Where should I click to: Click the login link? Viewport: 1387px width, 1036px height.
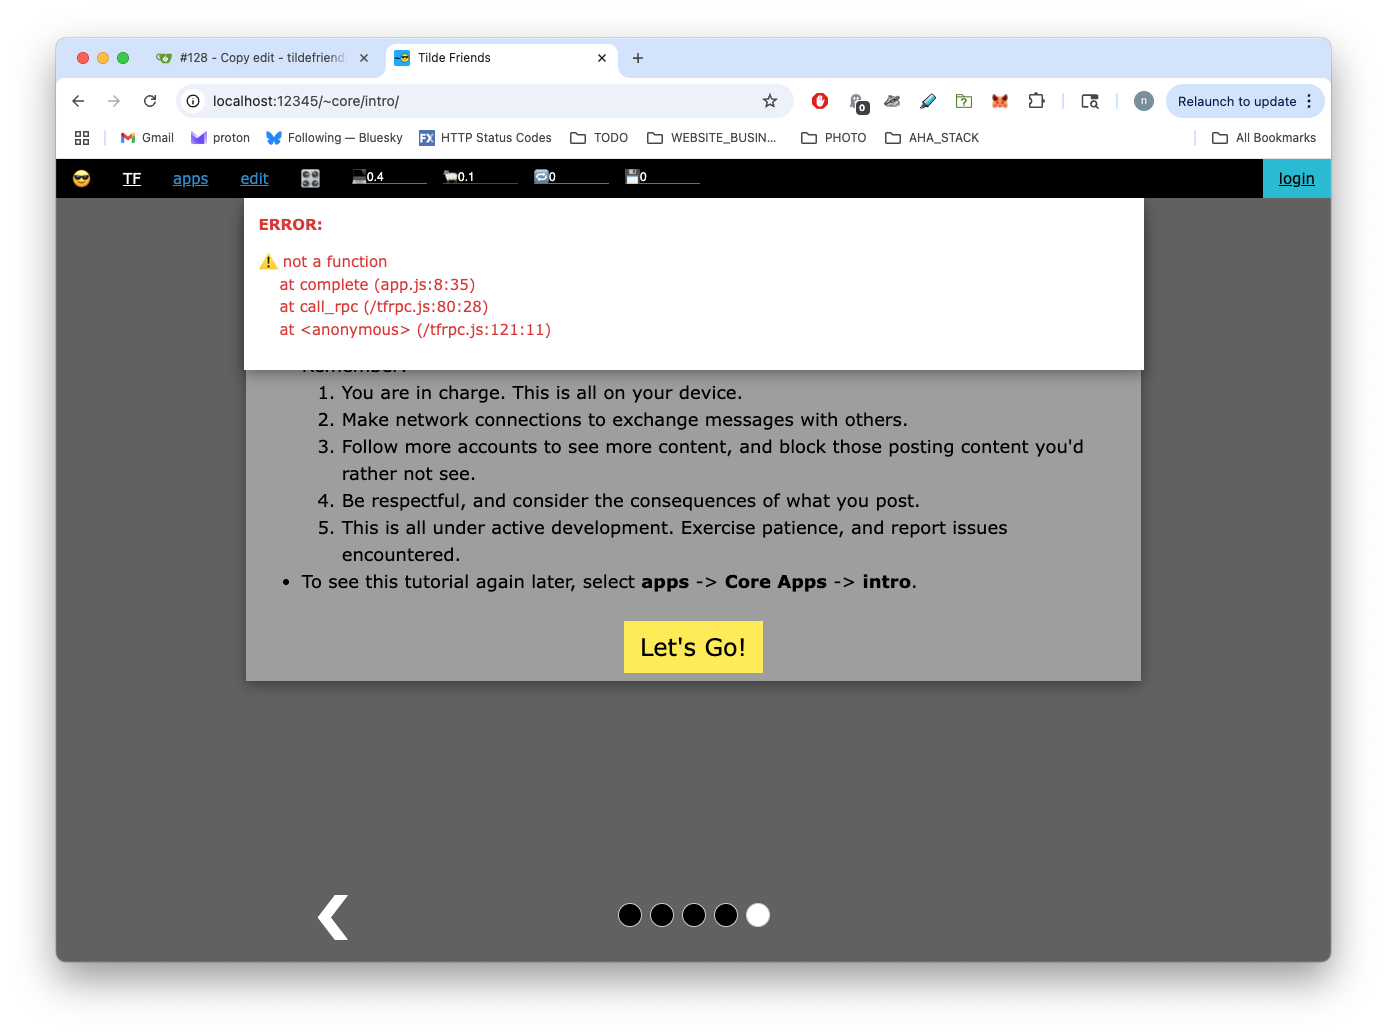tap(1296, 179)
